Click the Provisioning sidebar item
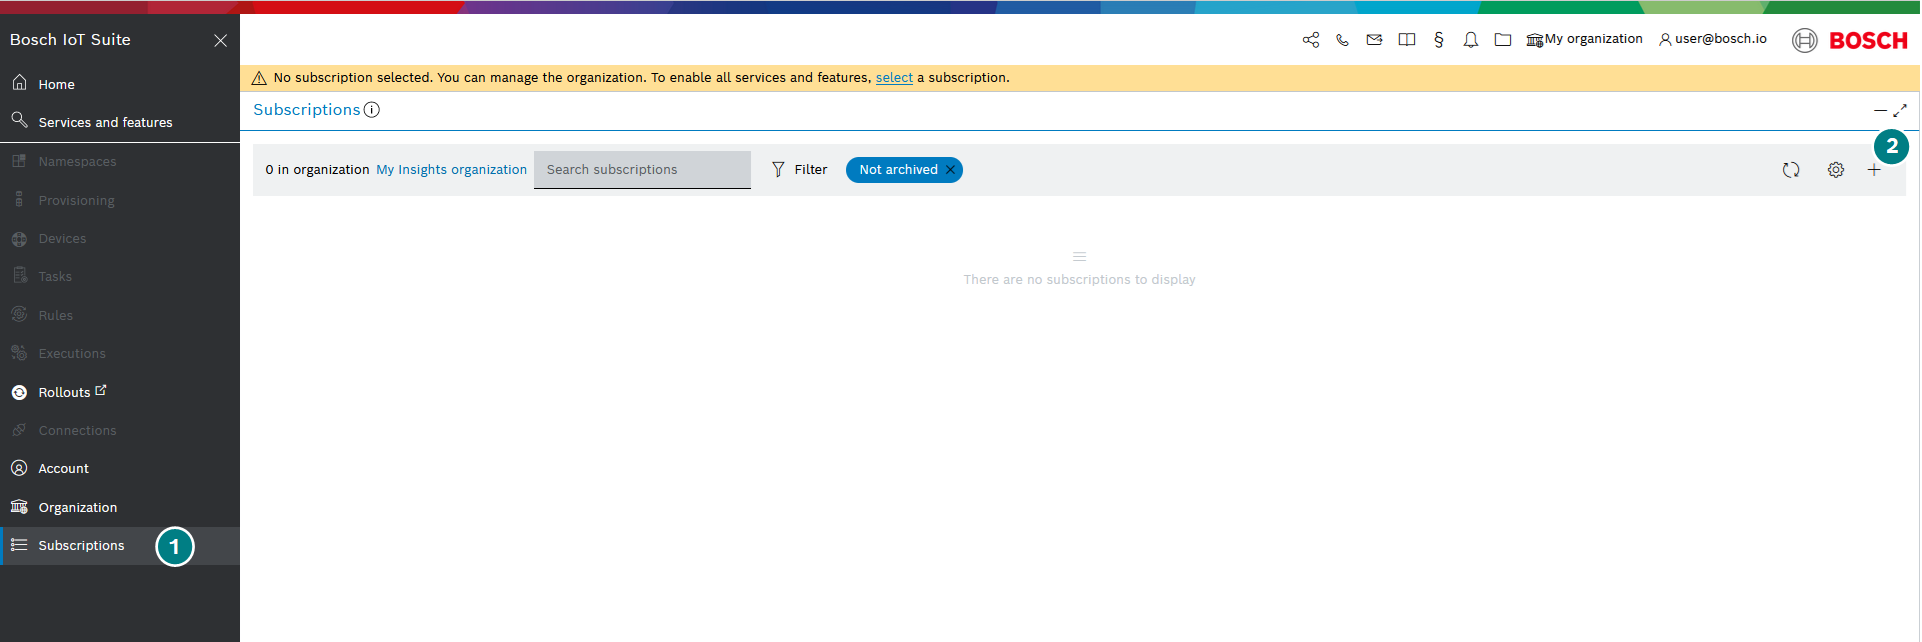 pyautogui.click(x=120, y=200)
